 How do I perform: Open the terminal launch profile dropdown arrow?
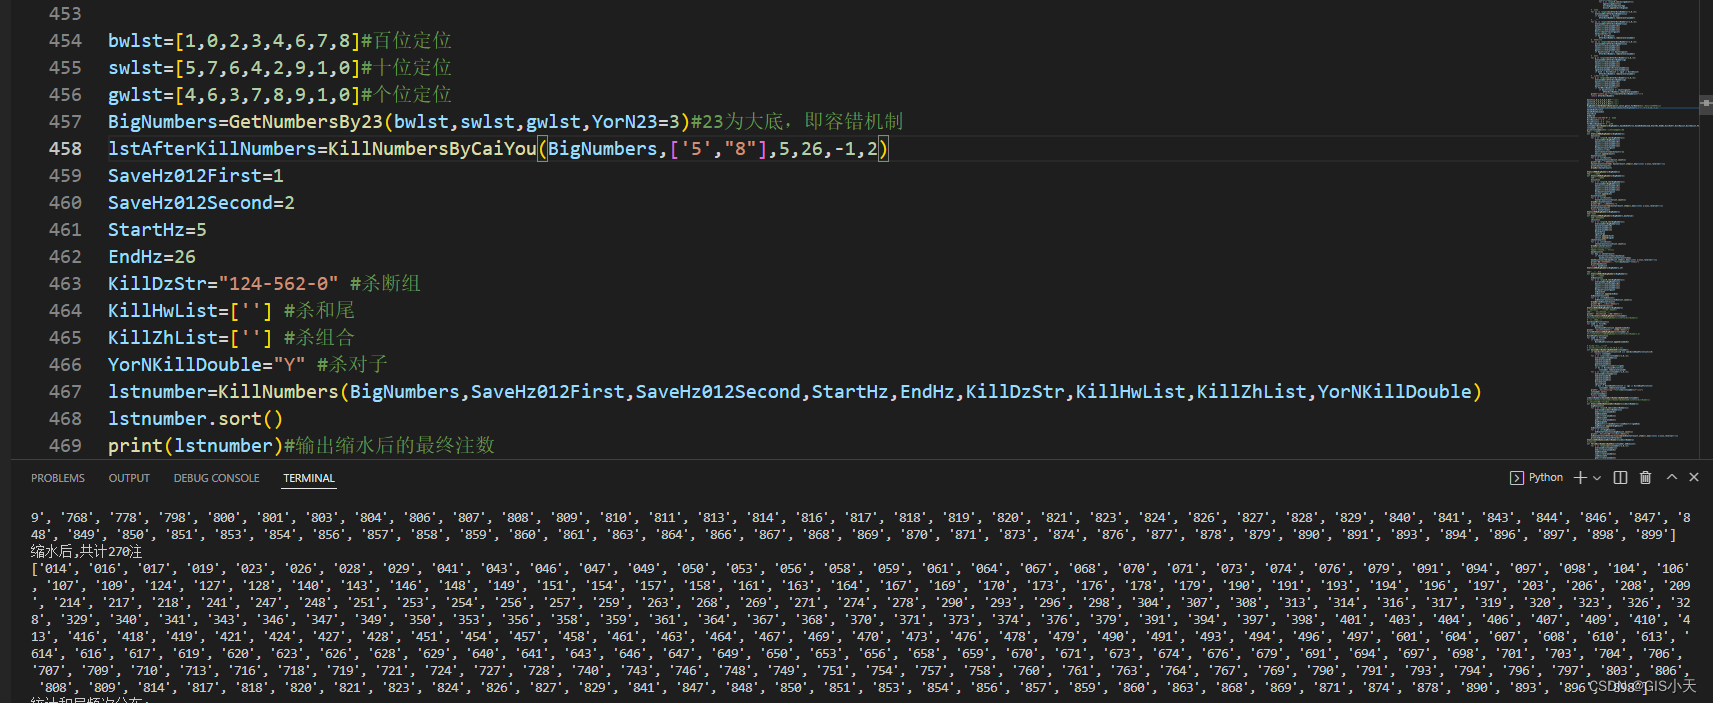(1597, 478)
